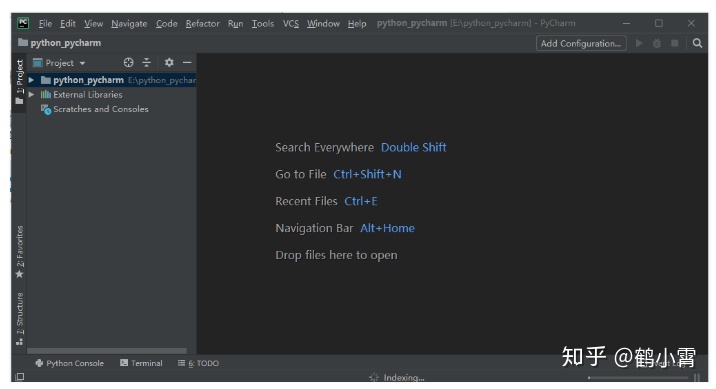Click the Ctrl+E shortcut text
The image size is (716, 389).
(361, 201)
